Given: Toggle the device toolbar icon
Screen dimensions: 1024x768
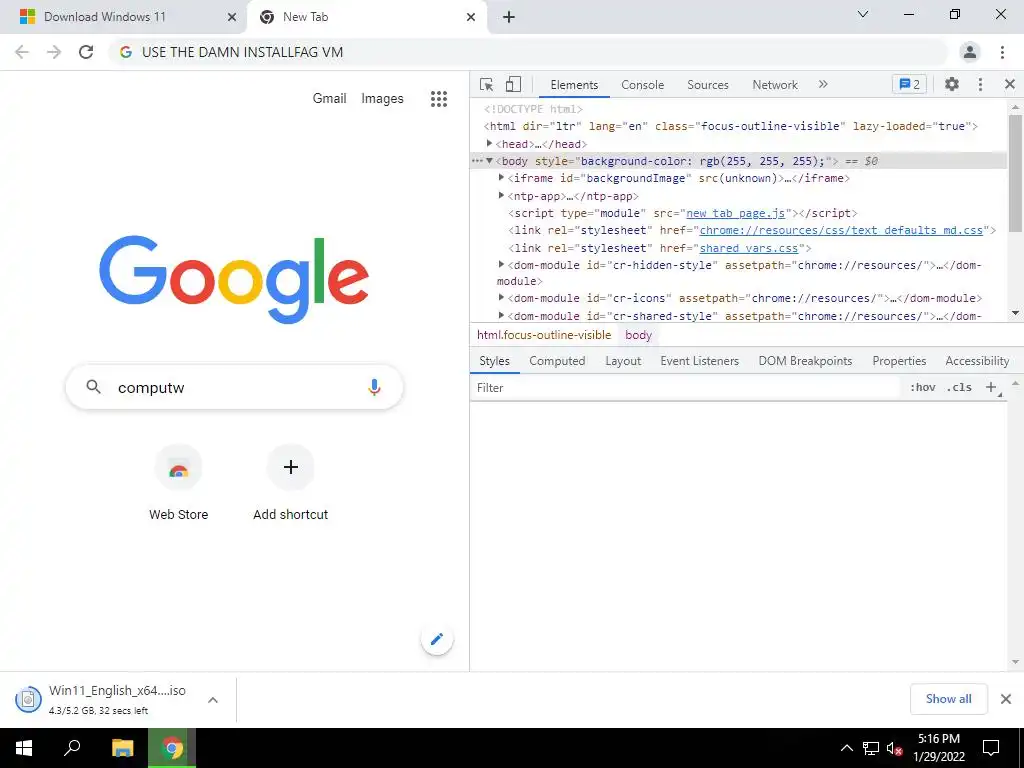Looking at the screenshot, I should click(513, 84).
